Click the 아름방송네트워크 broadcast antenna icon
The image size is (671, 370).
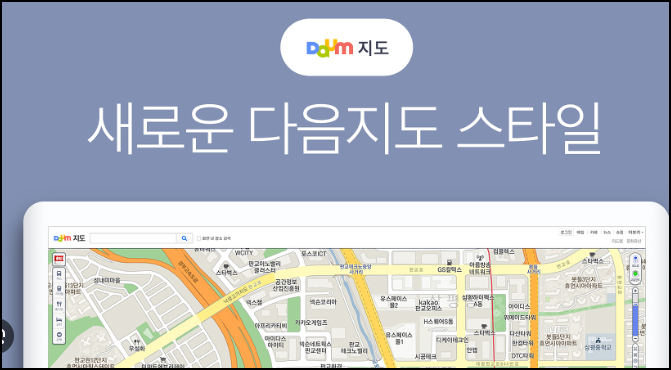[480, 257]
